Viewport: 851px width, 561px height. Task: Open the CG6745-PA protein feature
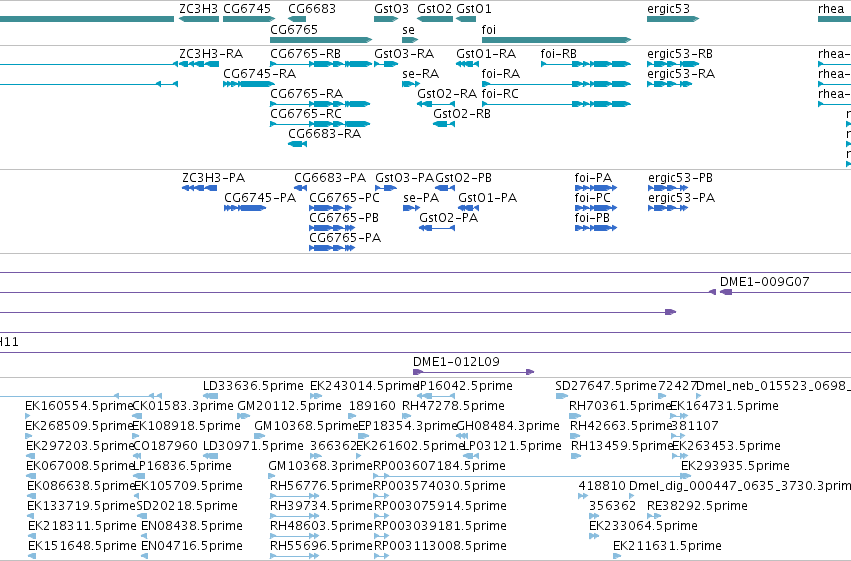pyautogui.click(x=245, y=208)
